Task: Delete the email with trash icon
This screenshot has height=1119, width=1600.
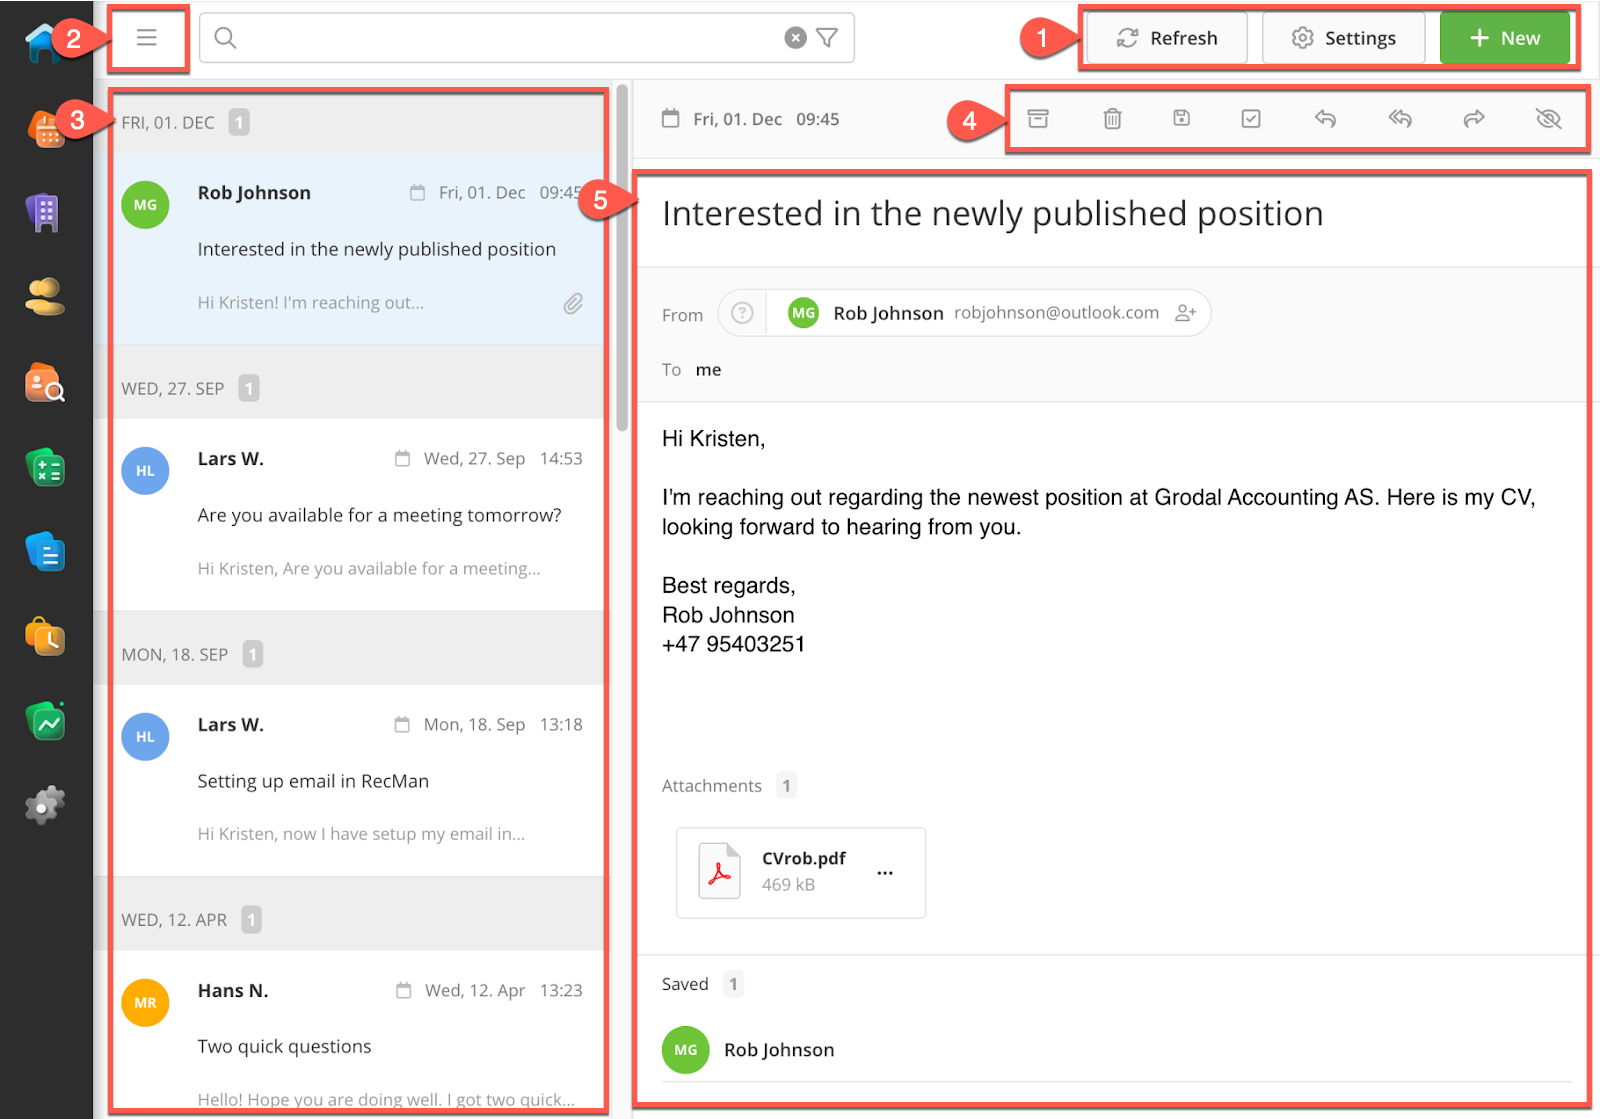Action: point(1112,119)
